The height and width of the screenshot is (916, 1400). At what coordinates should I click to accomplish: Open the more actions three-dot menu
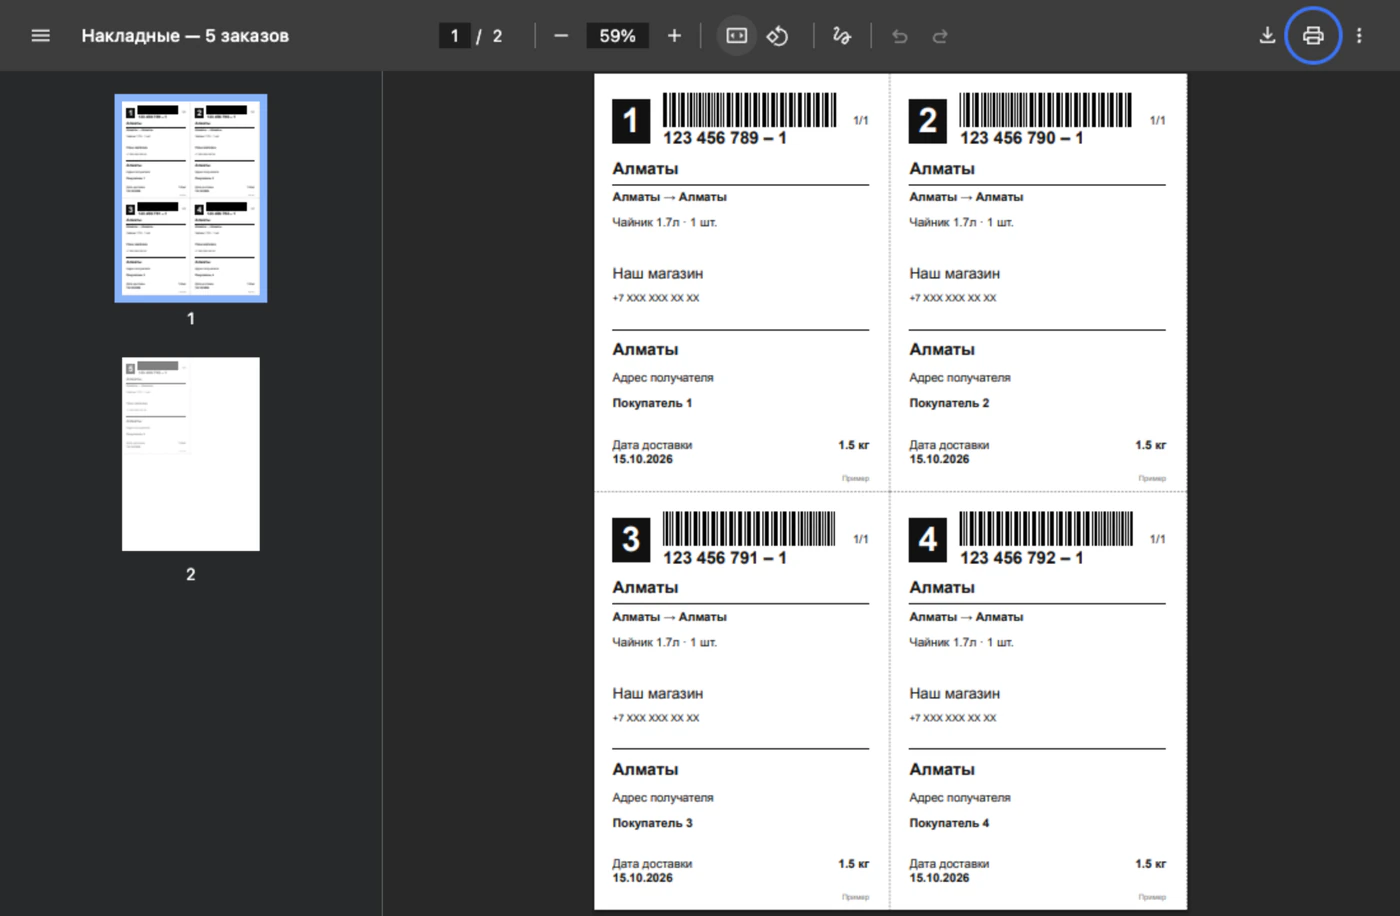point(1359,36)
